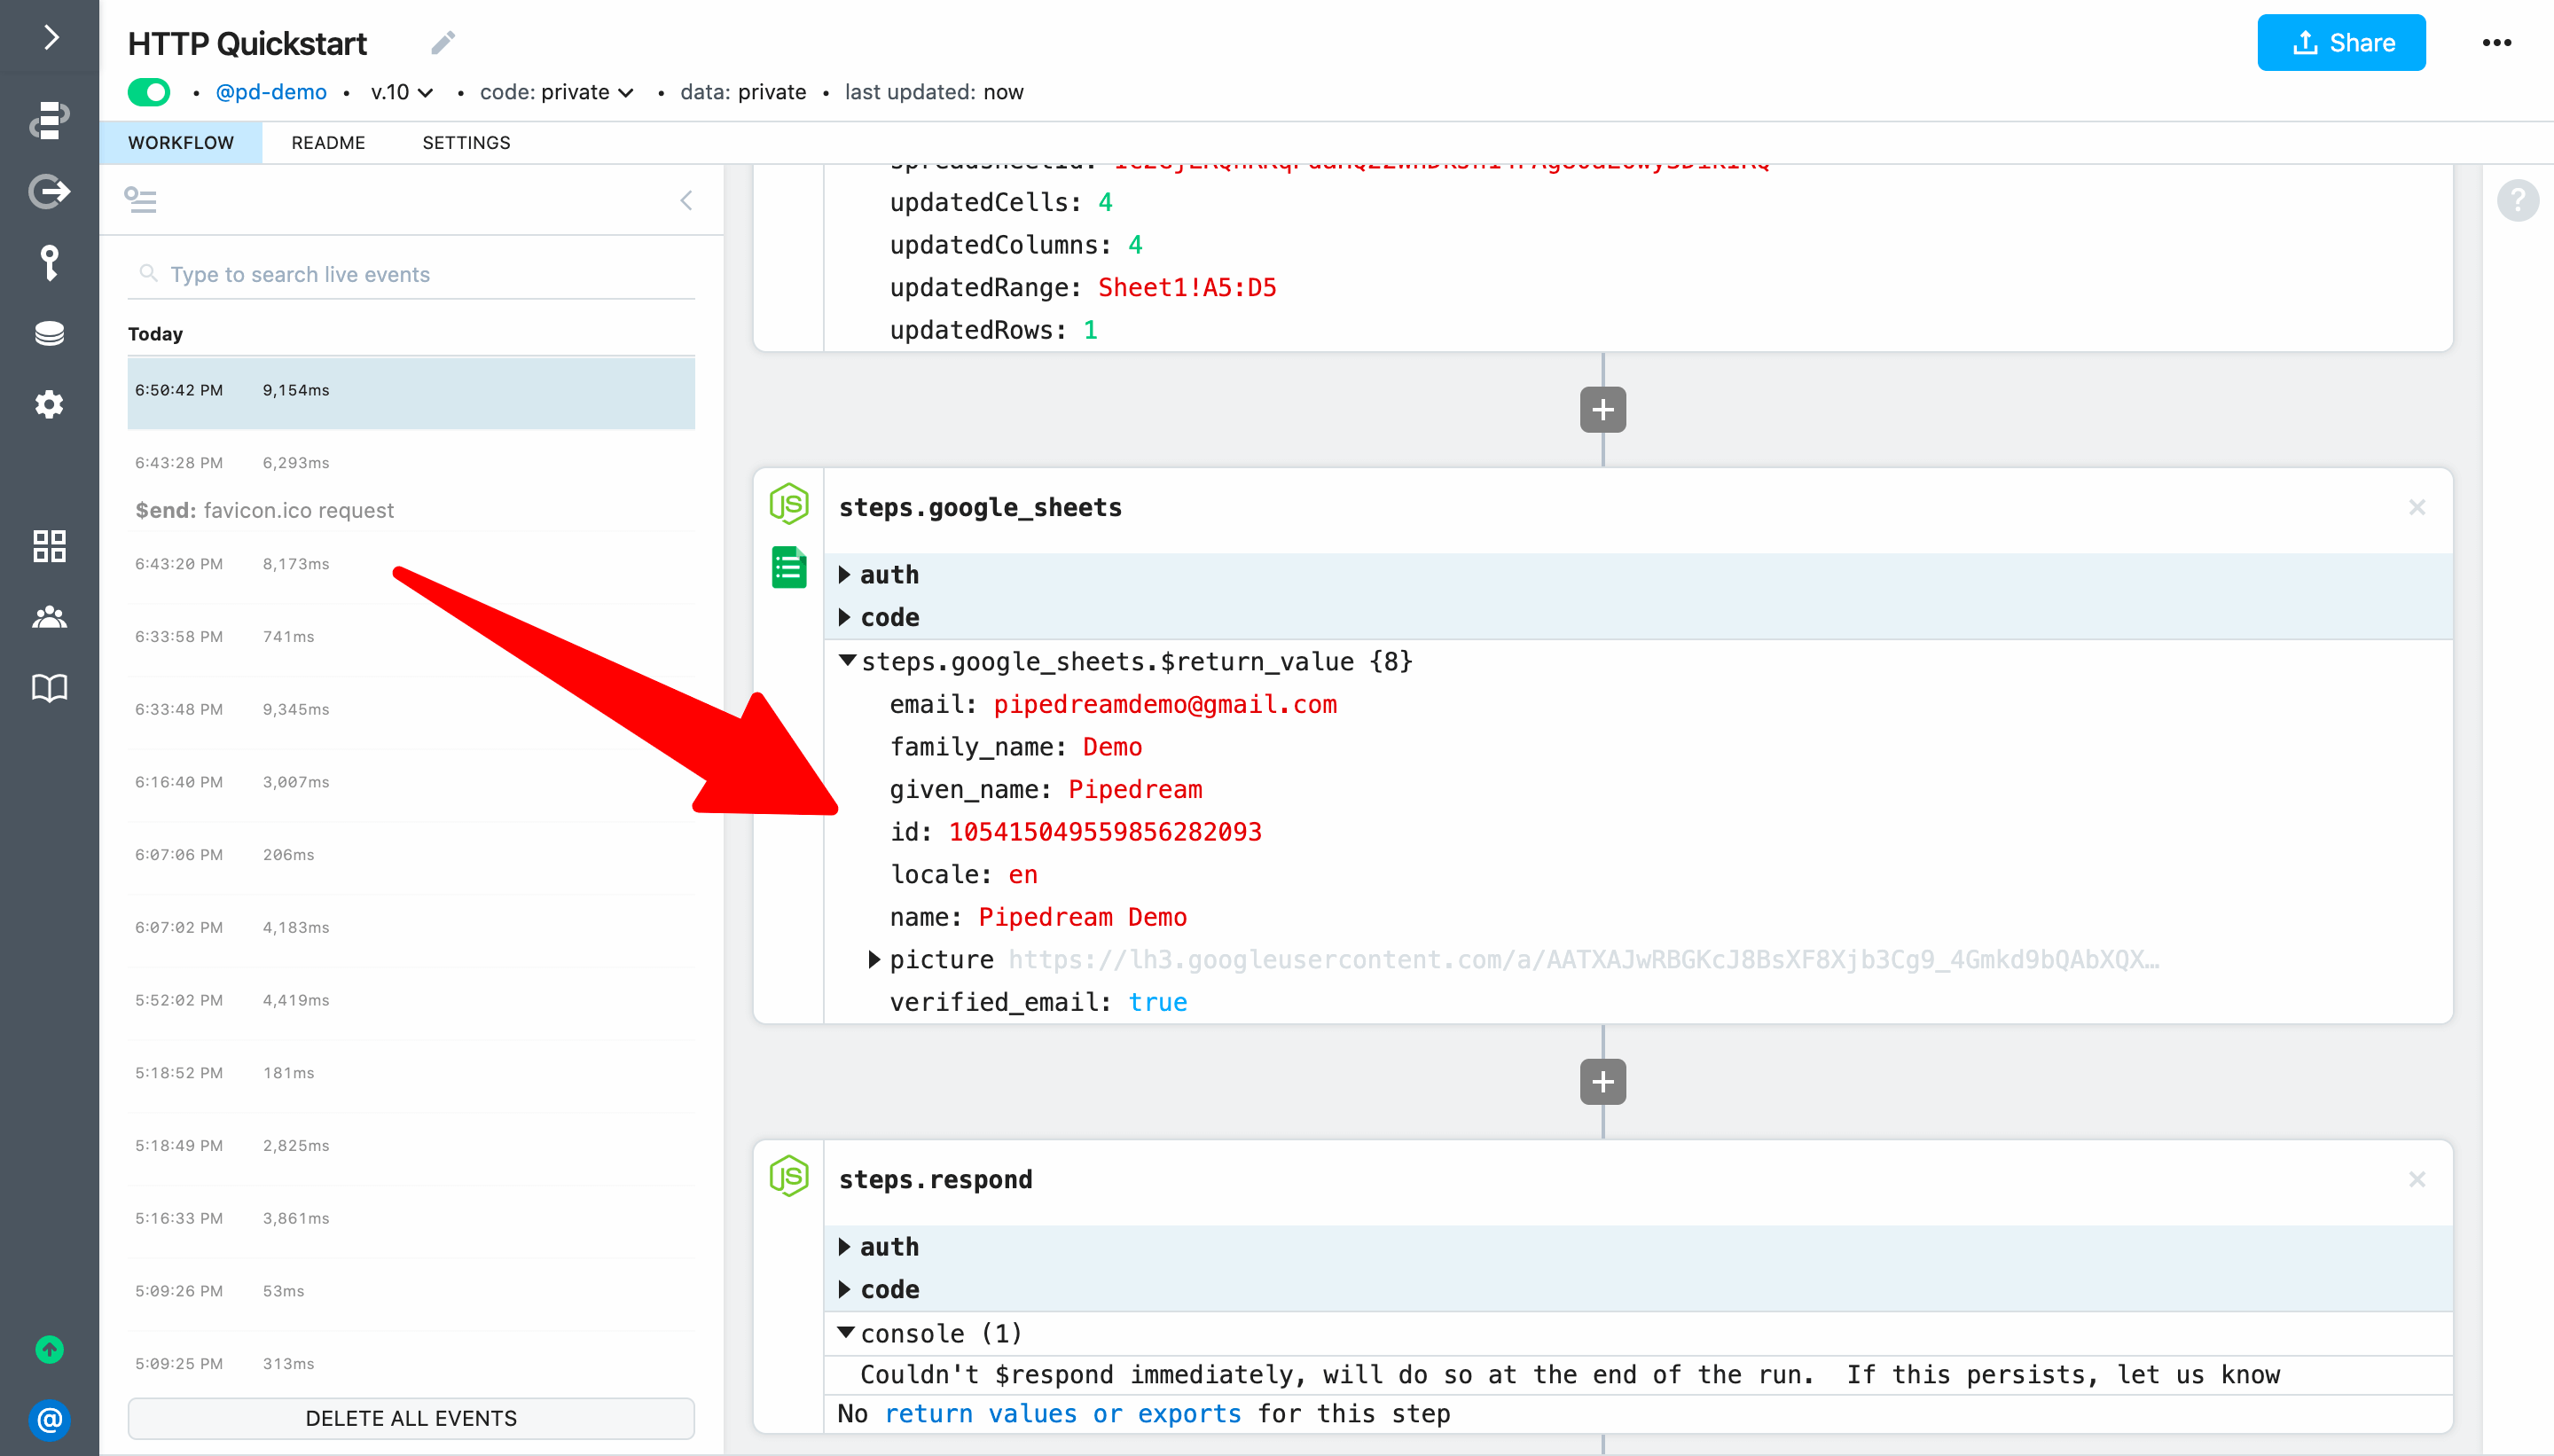Screen dimensions: 2554x1456
Task: Open the API keys icon in sidebar
Action: coord(49,262)
